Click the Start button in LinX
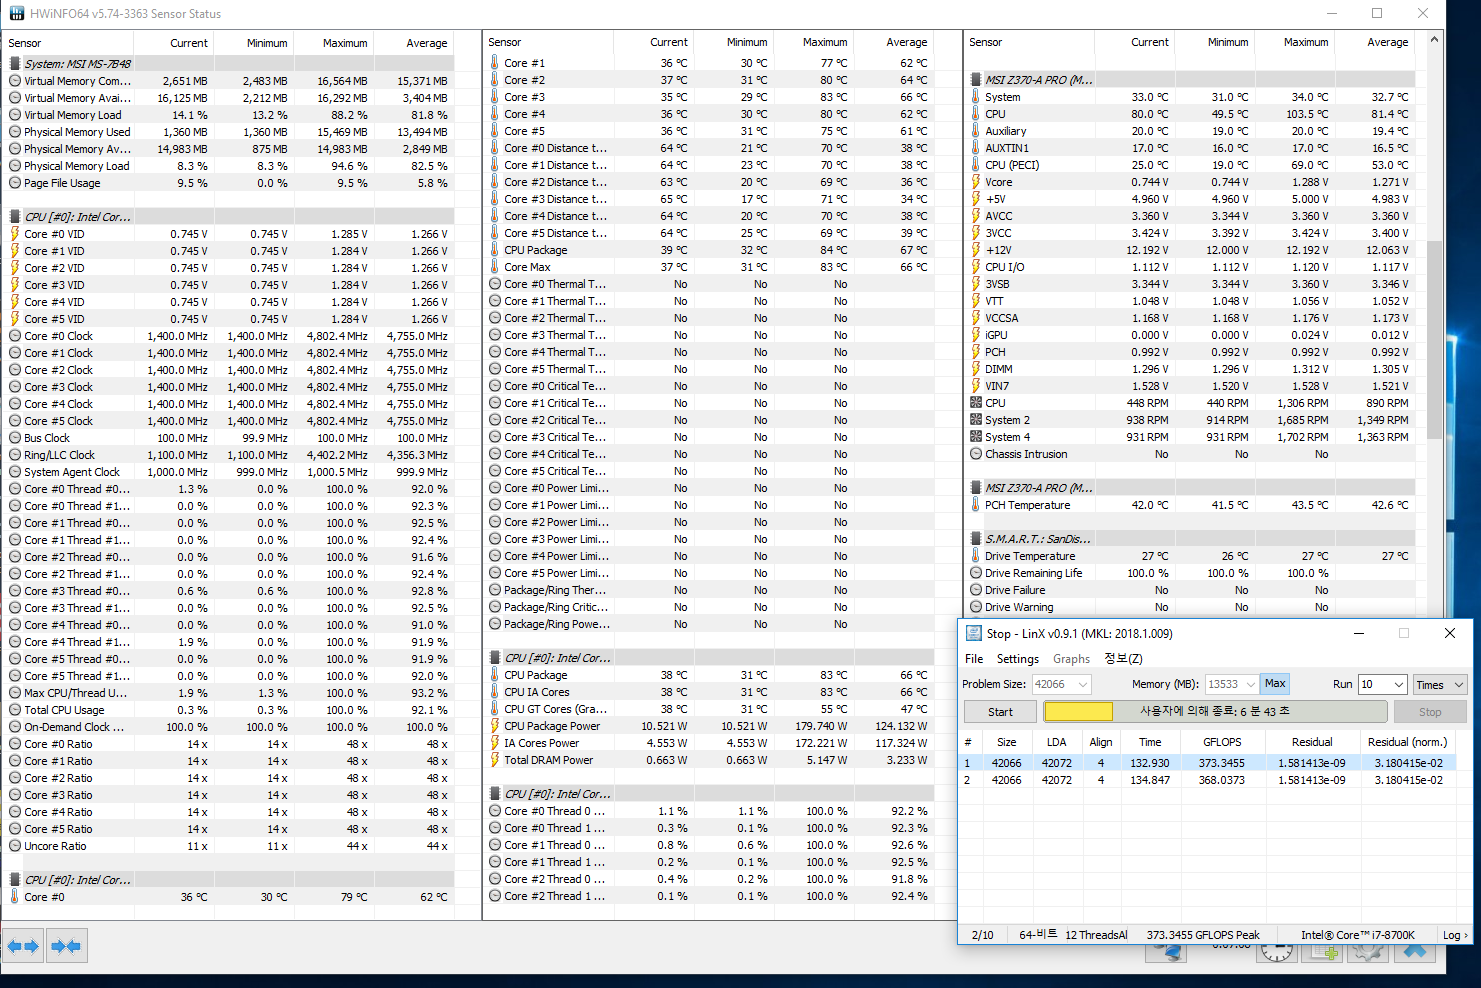 pyautogui.click(x=1000, y=712)
